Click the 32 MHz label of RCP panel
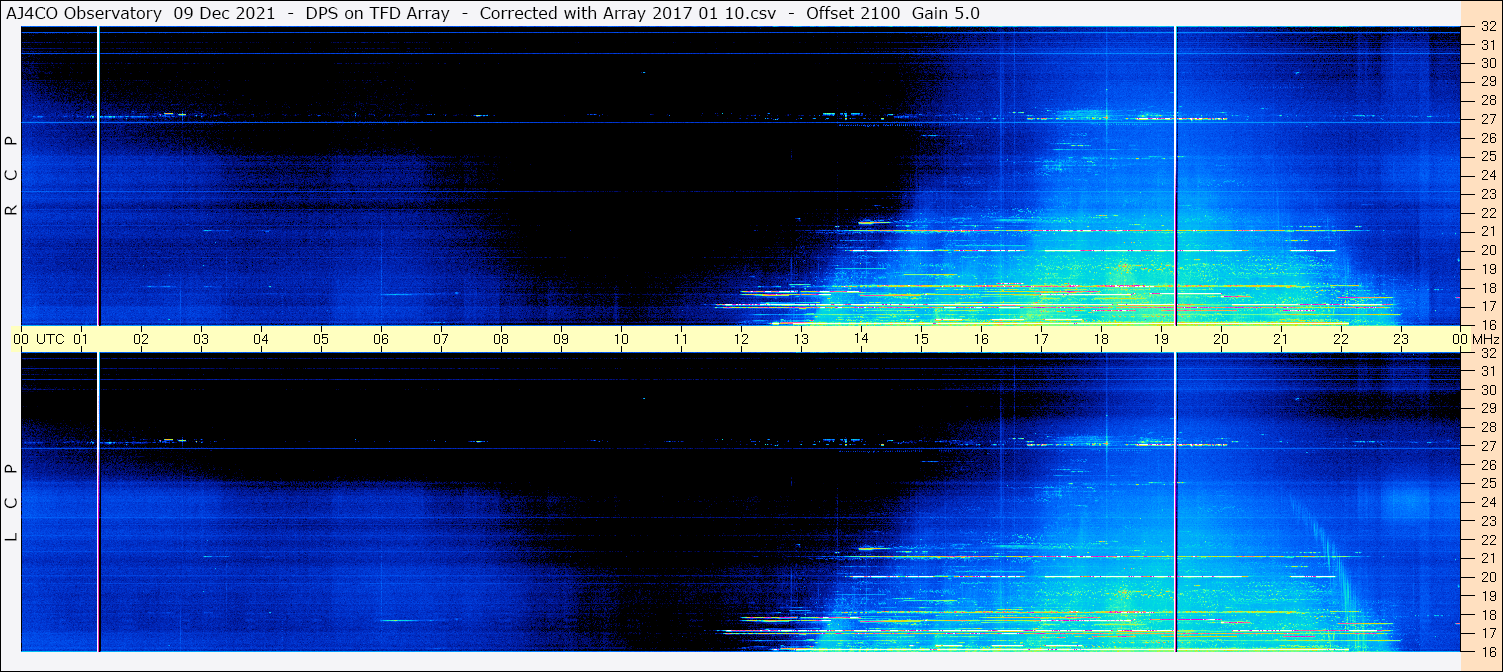1503x672 pixels. coord(1488,27)
